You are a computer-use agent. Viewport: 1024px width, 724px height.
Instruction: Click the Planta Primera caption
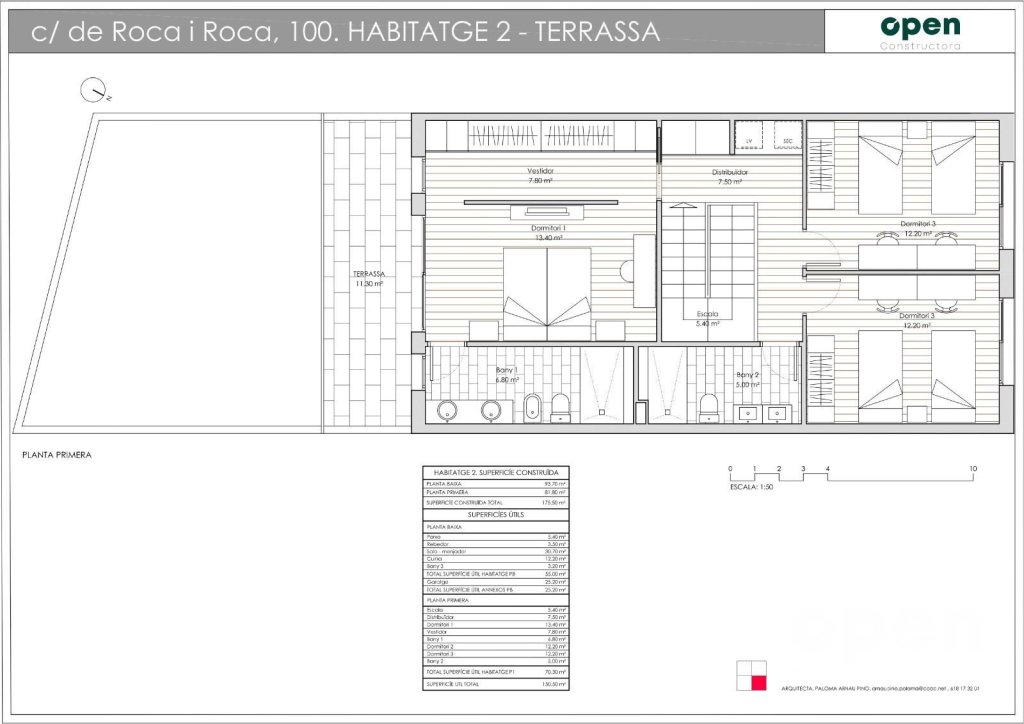56,454
